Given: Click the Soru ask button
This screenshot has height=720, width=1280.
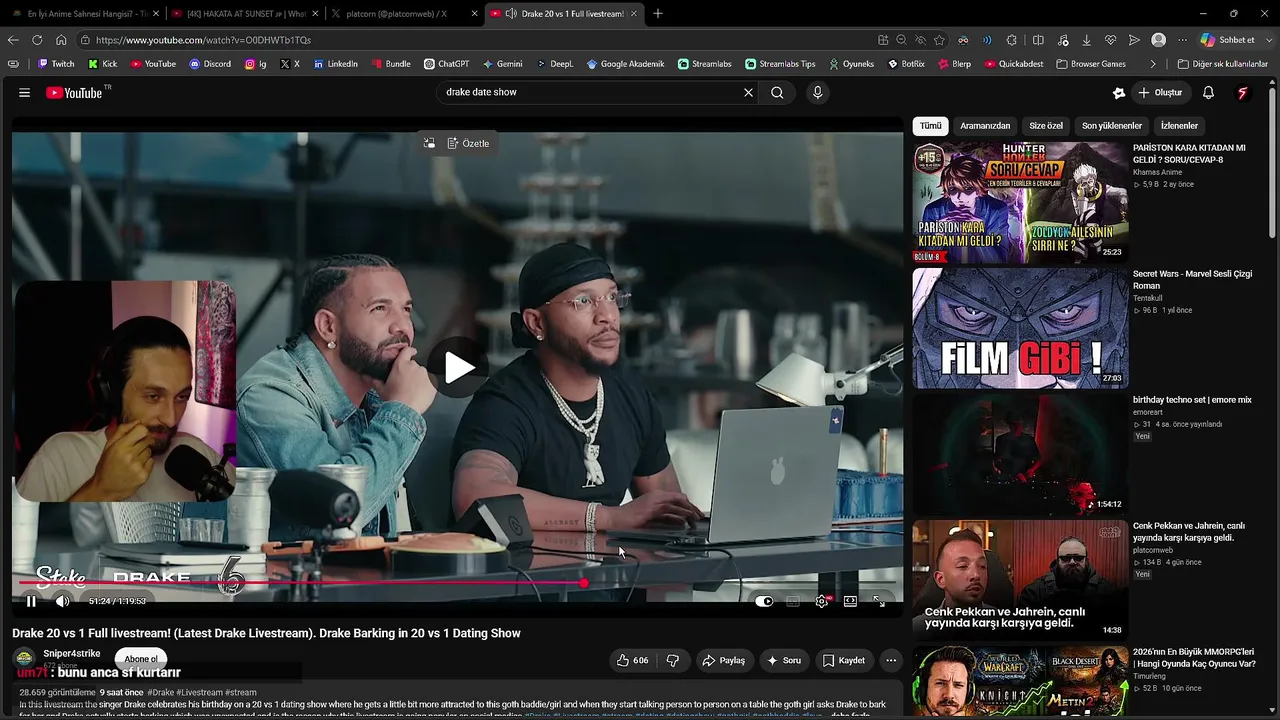Looking at the screenshot, I should 783,660.
